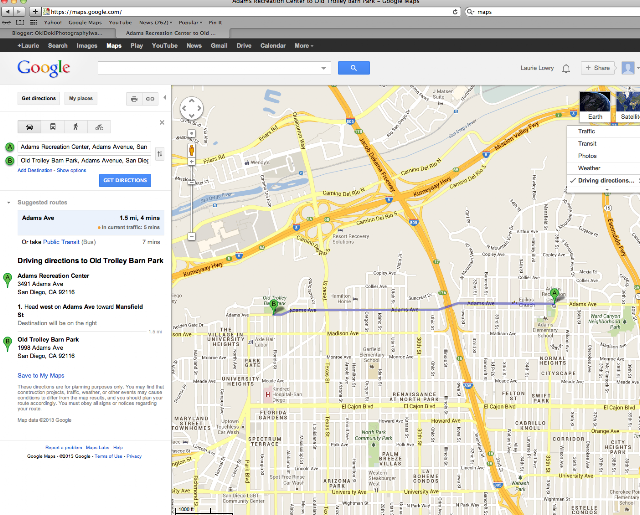The height and width of the screenshot is (515, 640).
Task: Select the driving (car) travel mode
Action: click(x=29, y=127)
